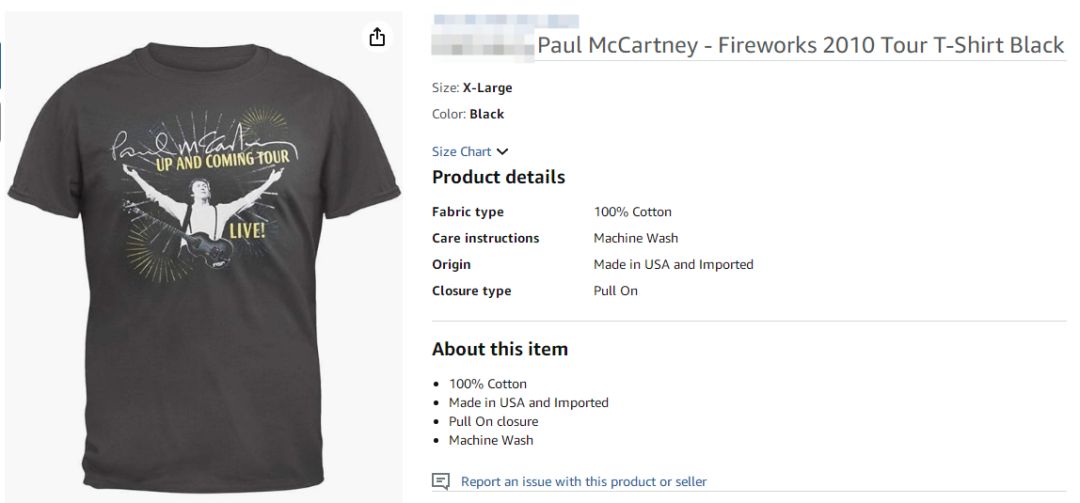Expand the Size Chart chevron arrow

point(502,152)
